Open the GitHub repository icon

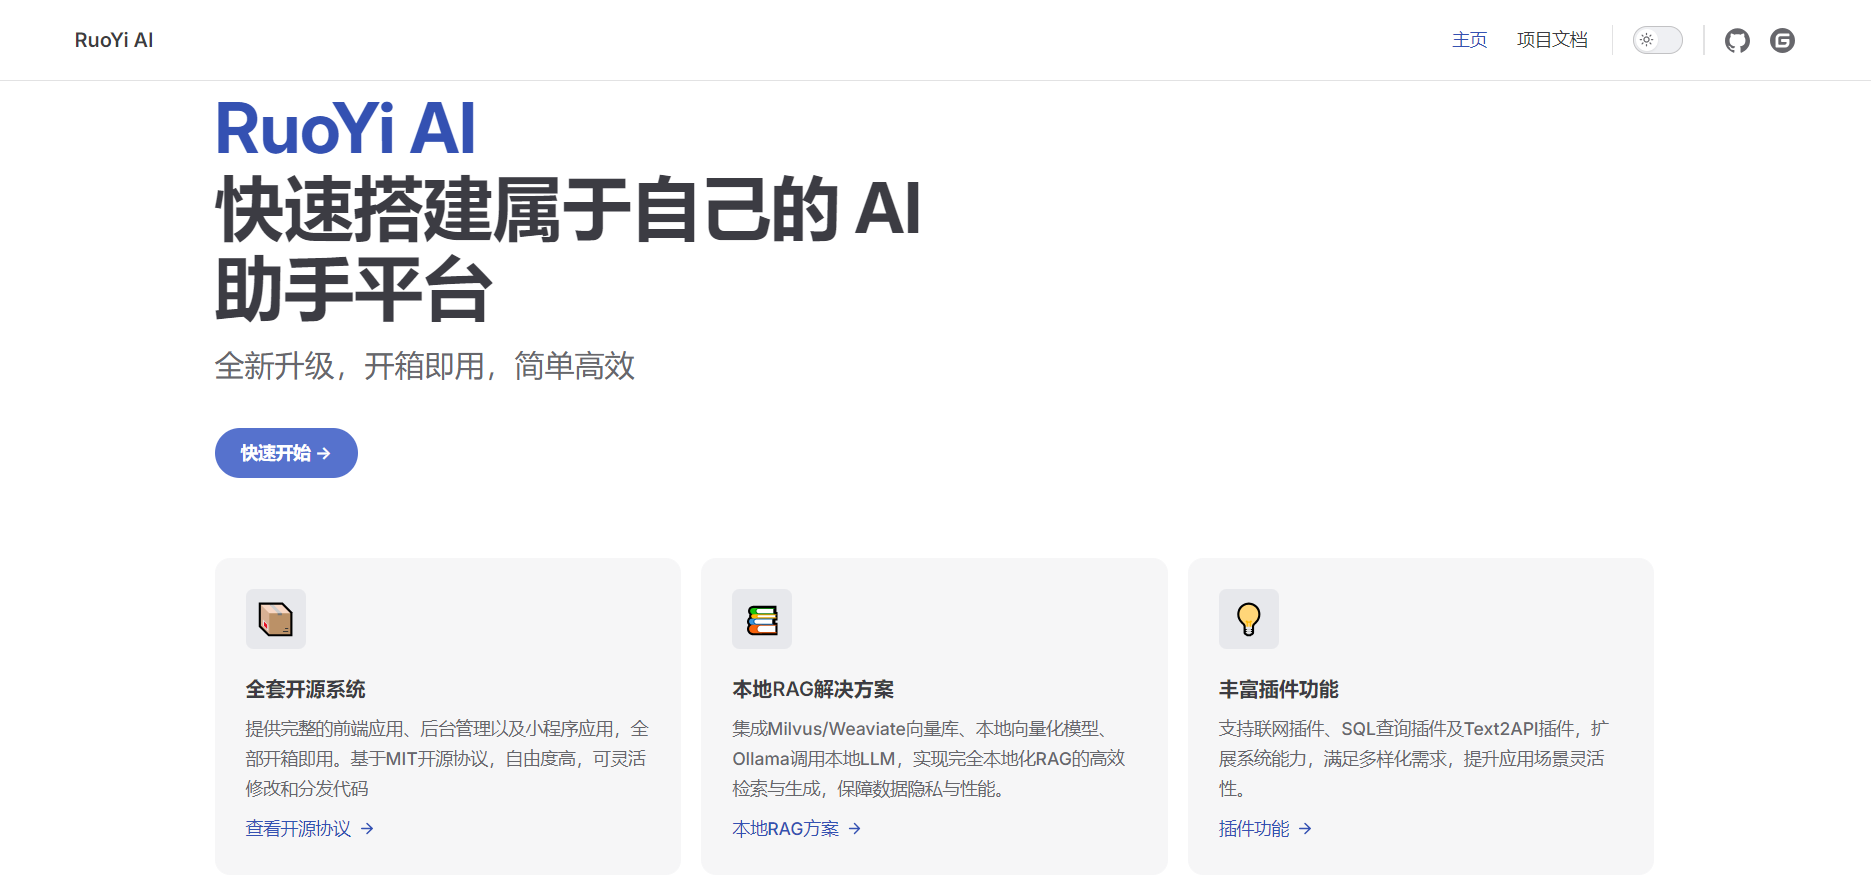[1737, 40]
